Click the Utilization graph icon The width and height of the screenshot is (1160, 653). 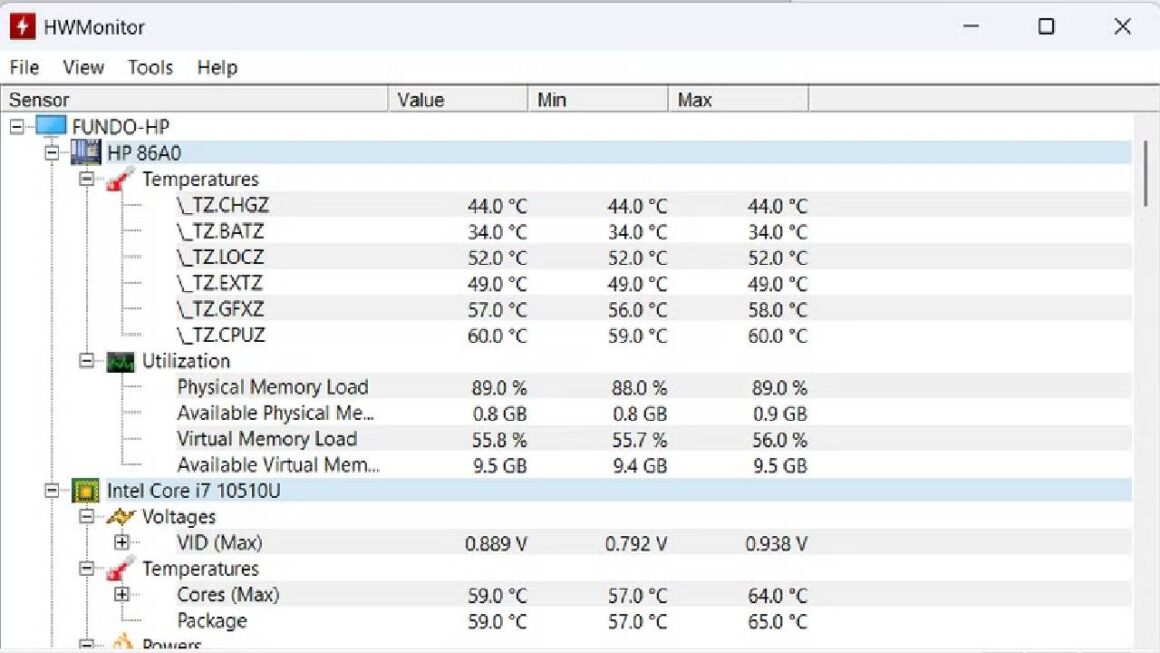coord(121,362)
